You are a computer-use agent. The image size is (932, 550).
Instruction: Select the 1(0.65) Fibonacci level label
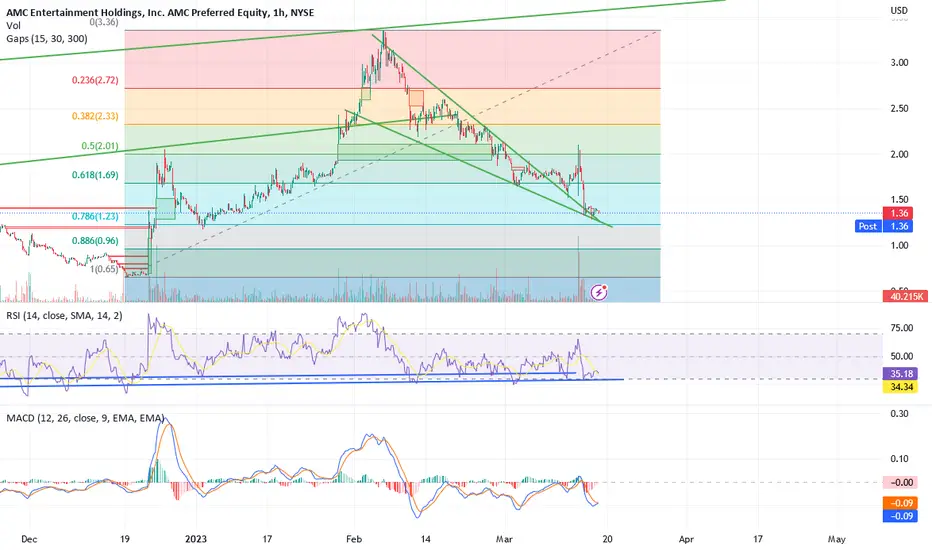coord(104,269)
